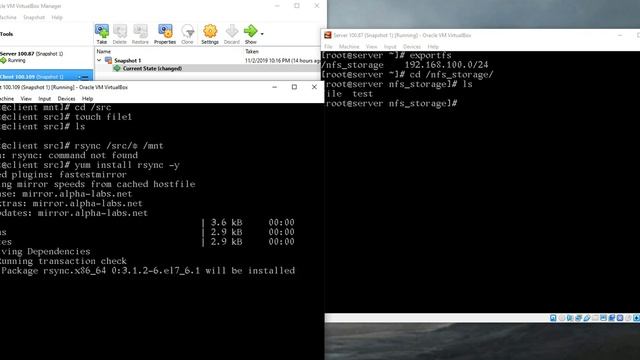
Task: Click the audio status icon in Server window
Action: (x=570, y=318)
